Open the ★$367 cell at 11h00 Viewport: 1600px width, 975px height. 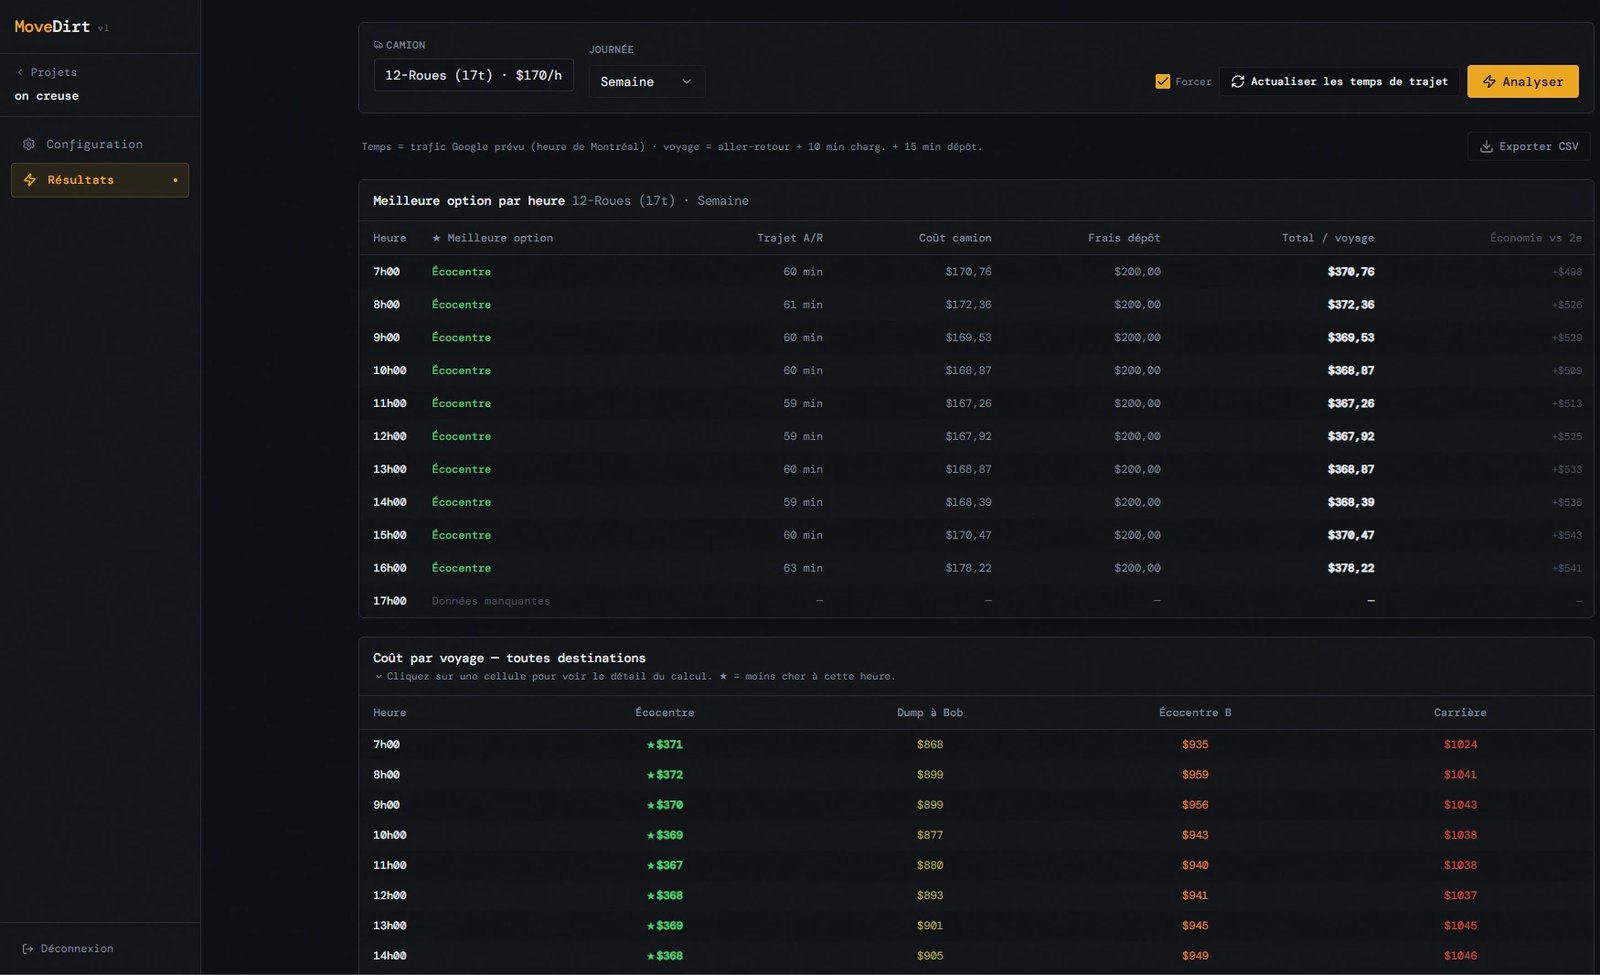[665, 865]
